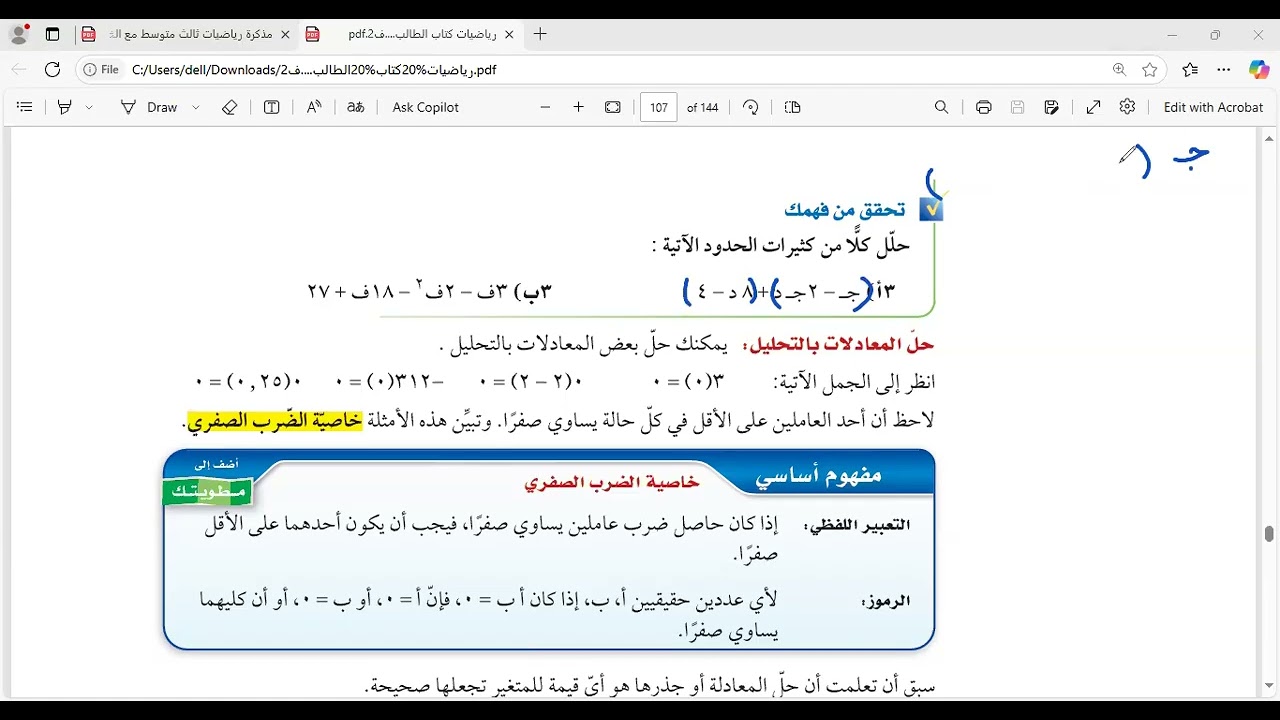The image size is (1280, 720).
Task: Click the Save icon
Action: (1018, 107)
